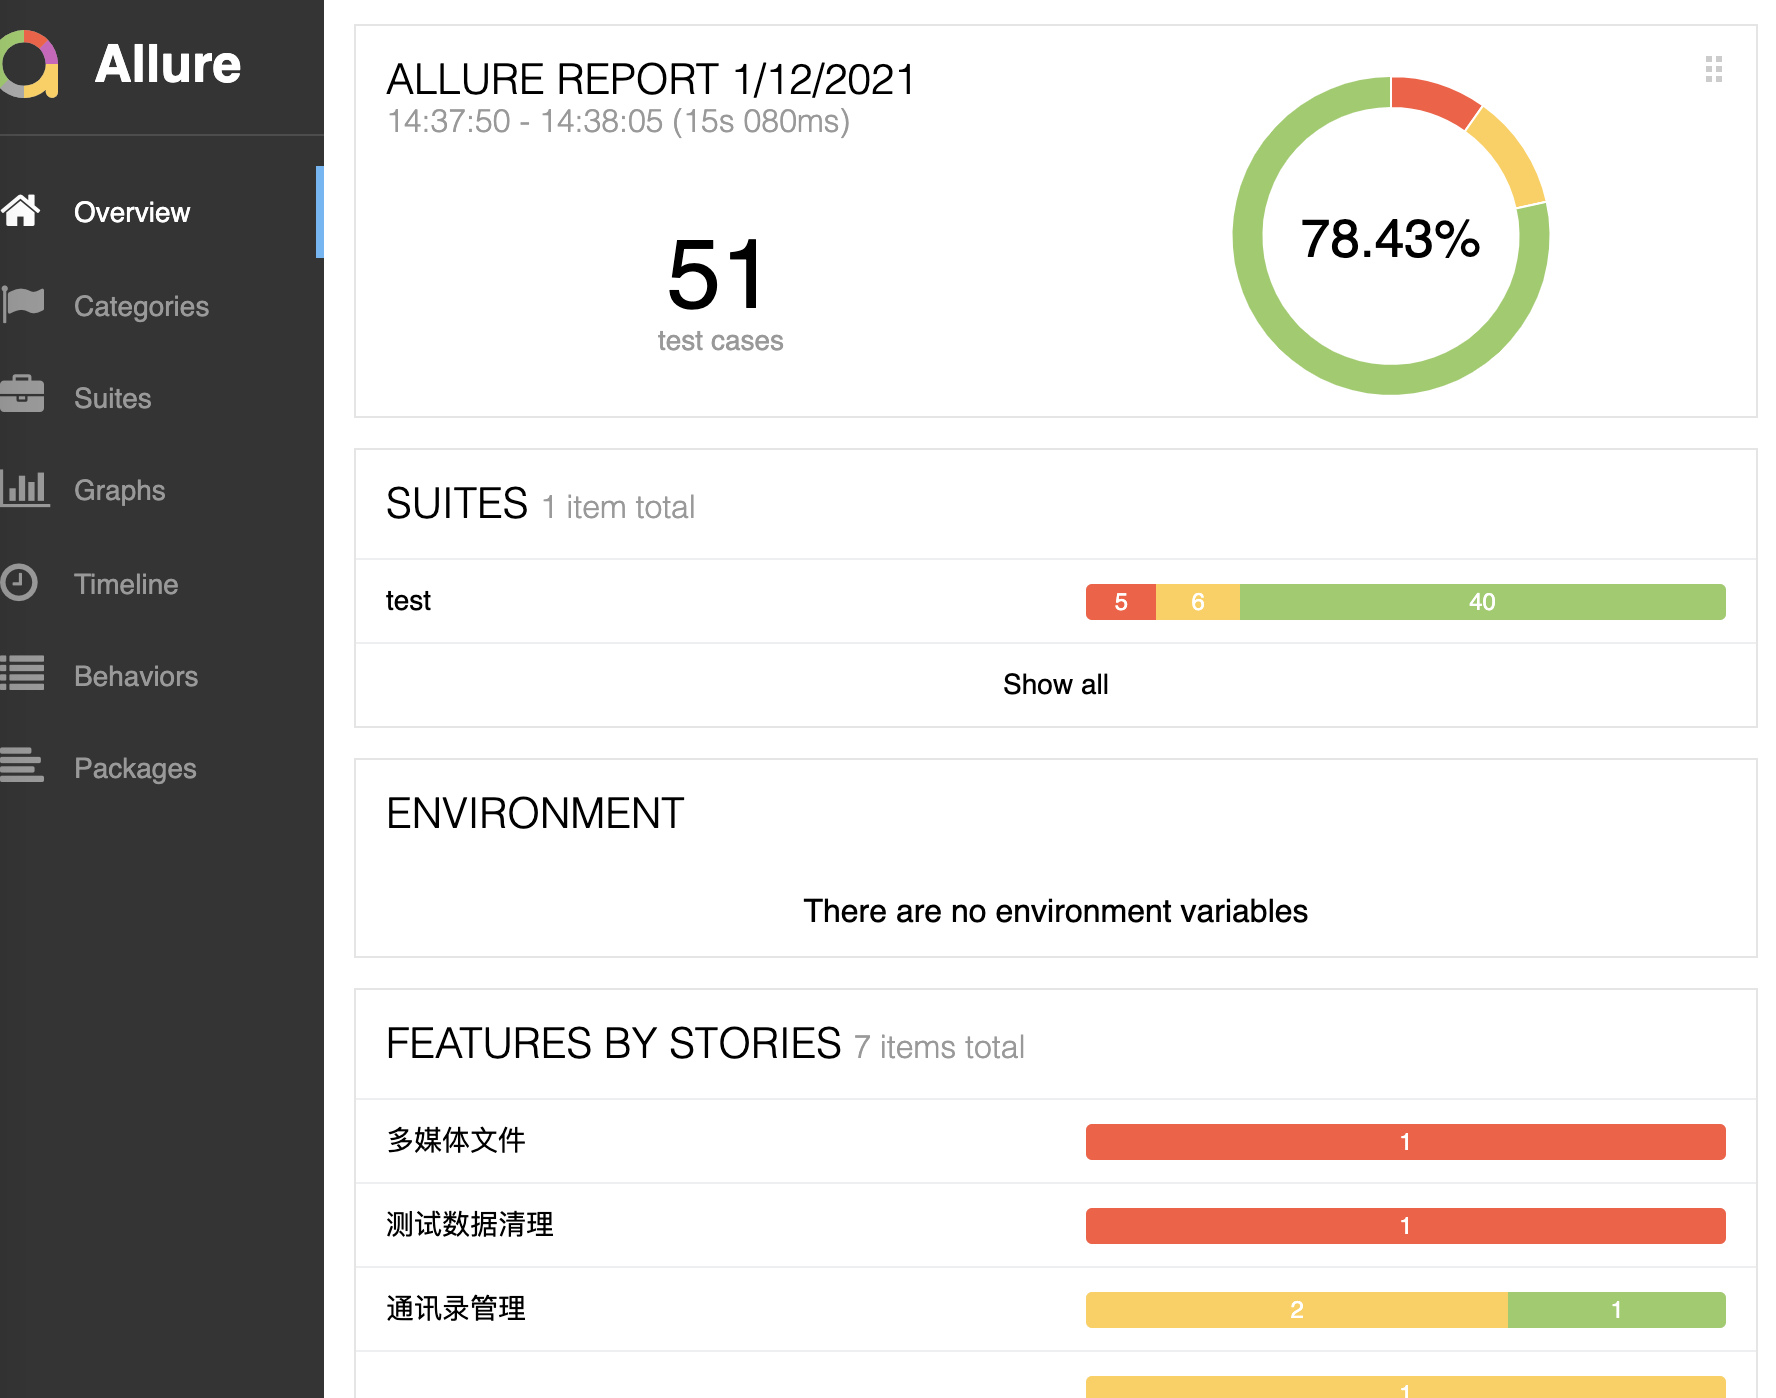
Task: Select the Overview sidebar menu item
Action: click(131, 211)
